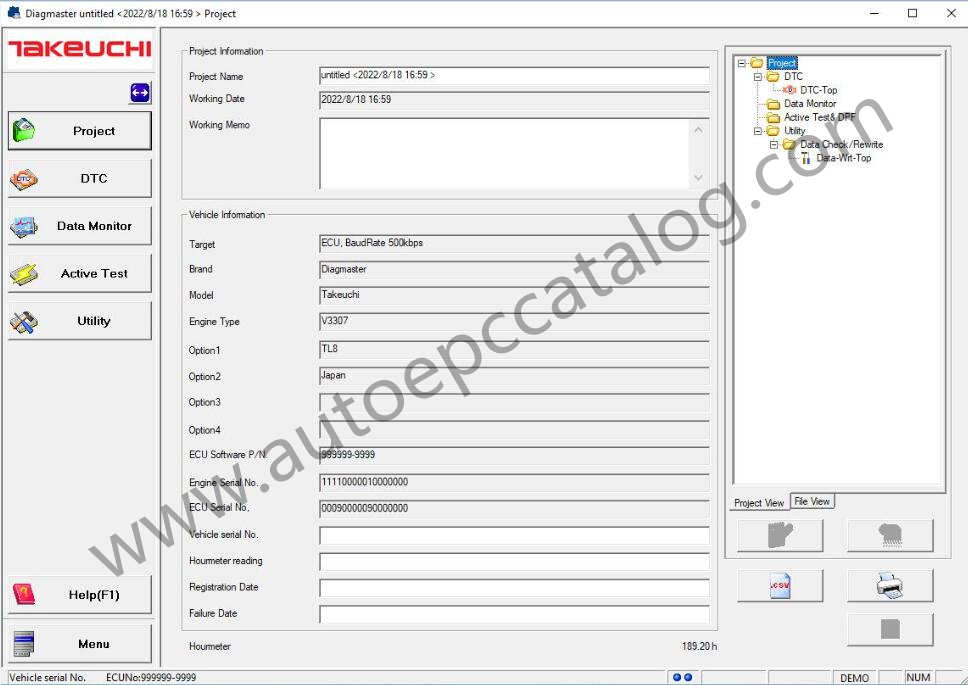Click the empty Option4 field
This screenshot has height=685, width=968.
tap(514, 430)
